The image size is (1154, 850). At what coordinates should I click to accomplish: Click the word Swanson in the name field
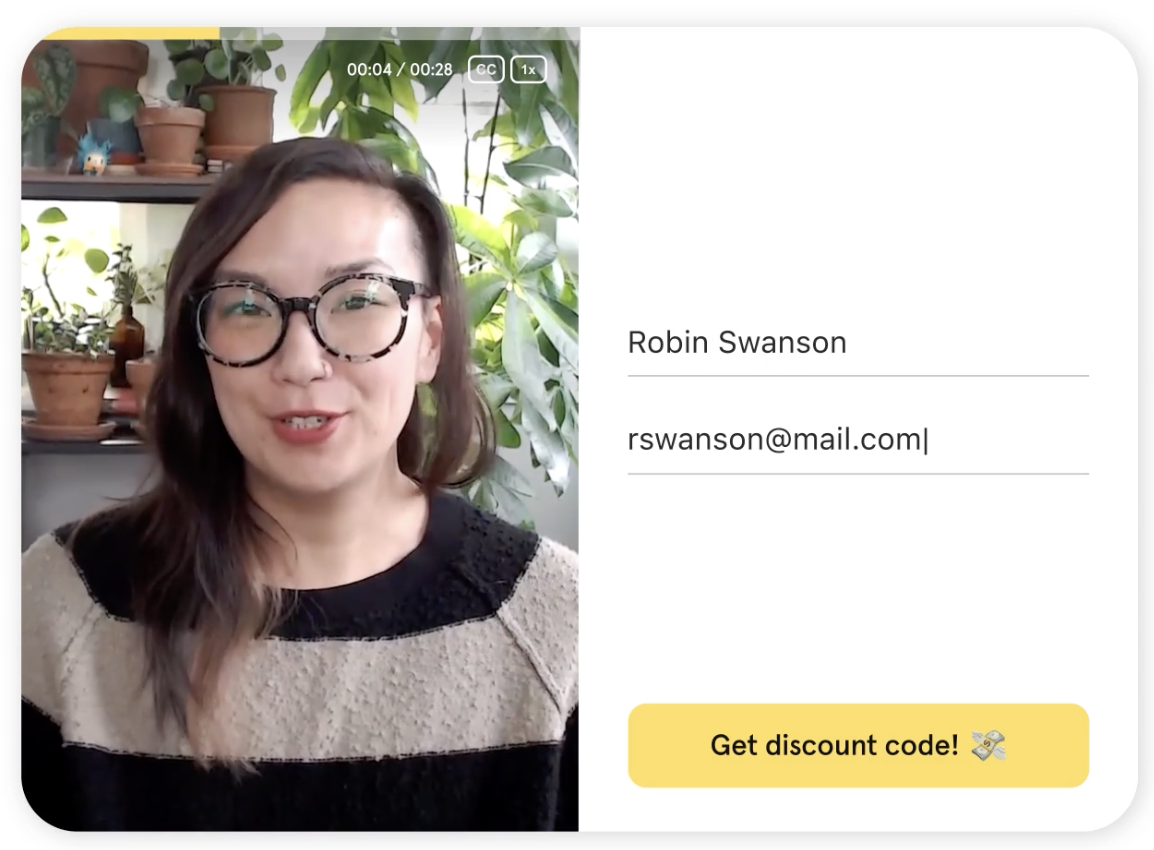782,343
